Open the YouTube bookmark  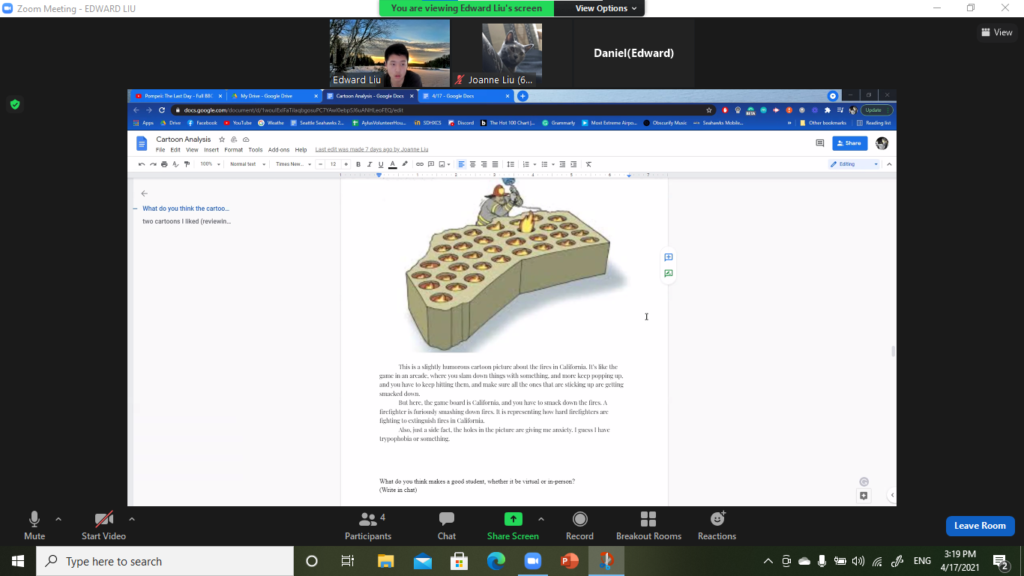tap(238, 123)
